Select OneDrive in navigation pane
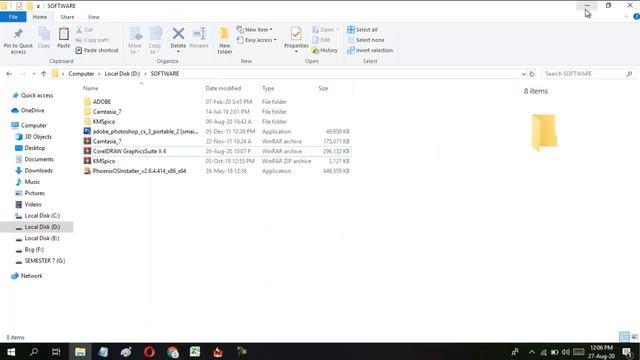This screenshot has height=360, width=640. click(x=32, y=111)
